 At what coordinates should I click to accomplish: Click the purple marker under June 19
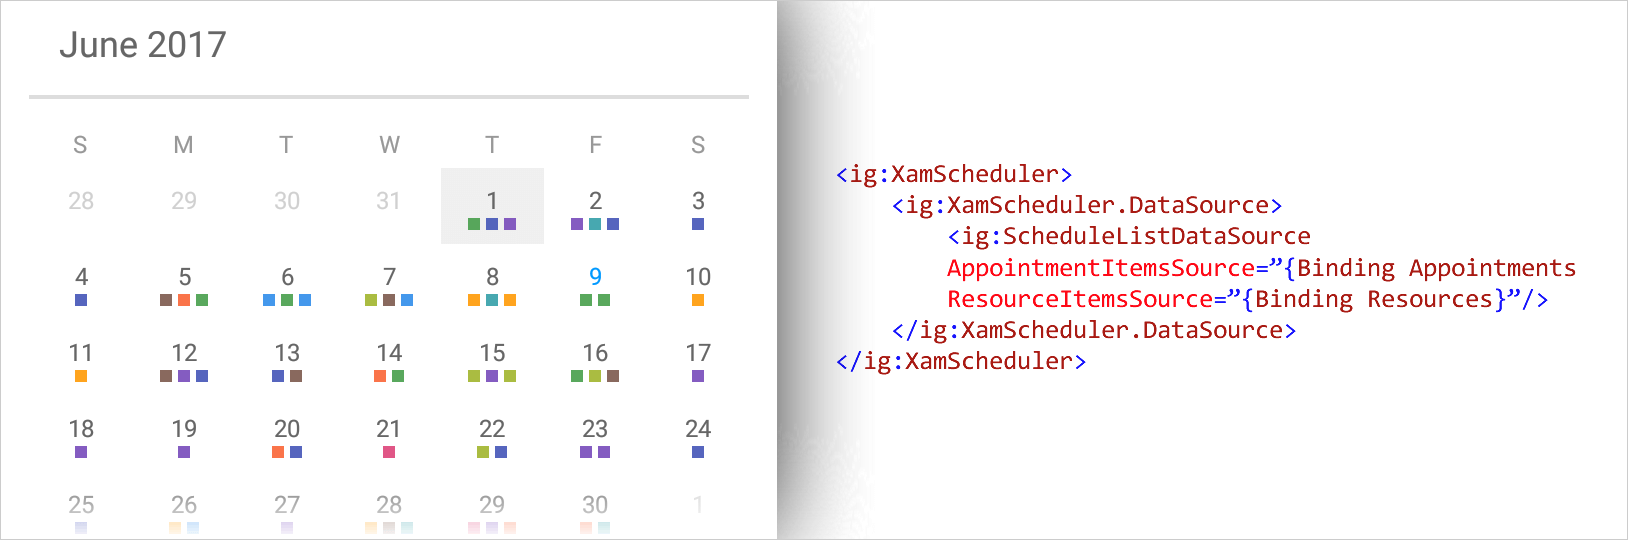pos(184,452)
